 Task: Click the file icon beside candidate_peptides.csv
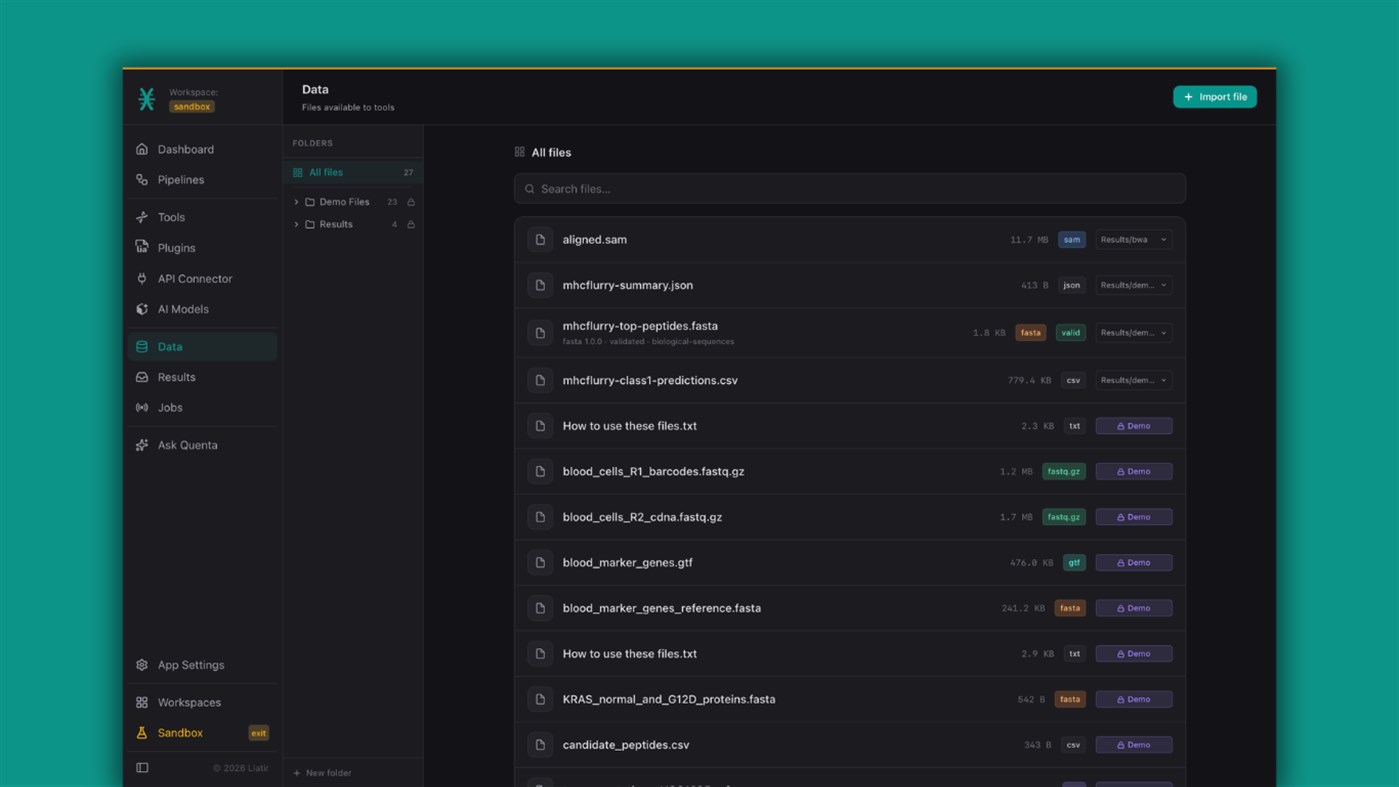[540, 745]
